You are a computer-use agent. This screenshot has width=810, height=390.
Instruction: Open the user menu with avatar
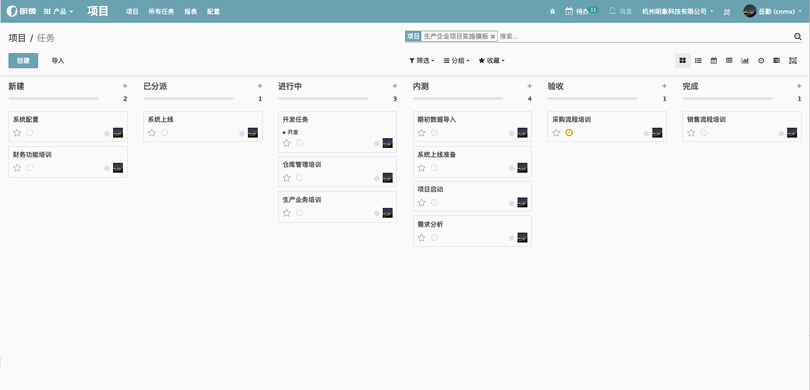(773, 11)
